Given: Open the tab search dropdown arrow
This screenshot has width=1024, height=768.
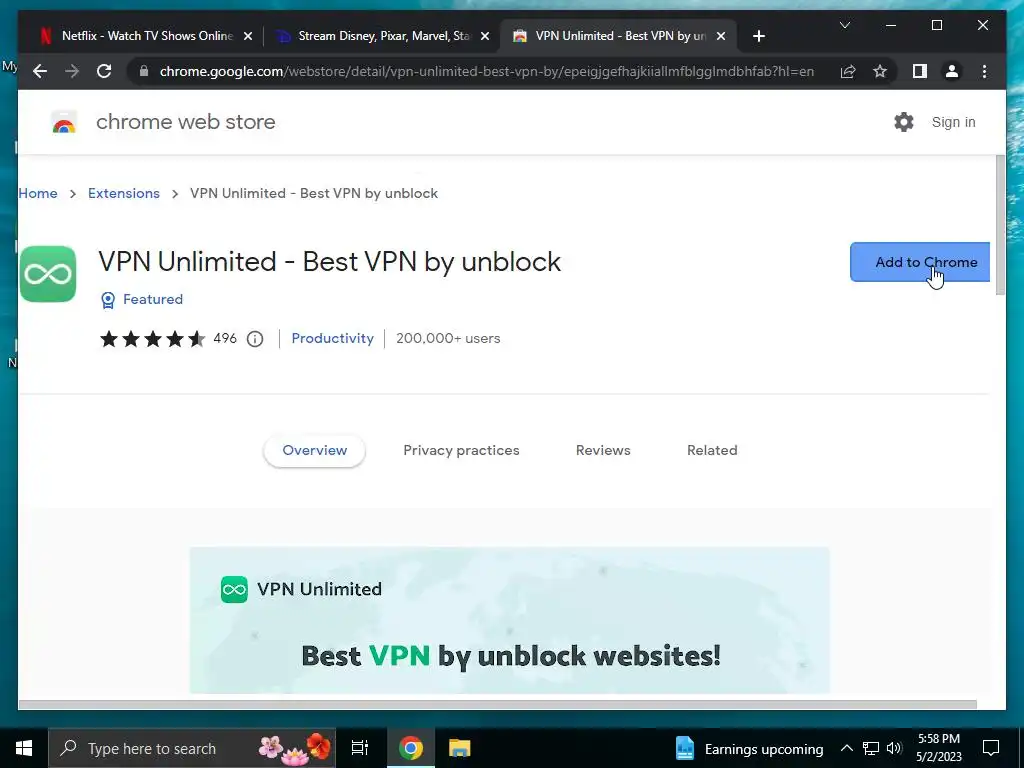Looking at the screenshot, I should coord(844,25).
